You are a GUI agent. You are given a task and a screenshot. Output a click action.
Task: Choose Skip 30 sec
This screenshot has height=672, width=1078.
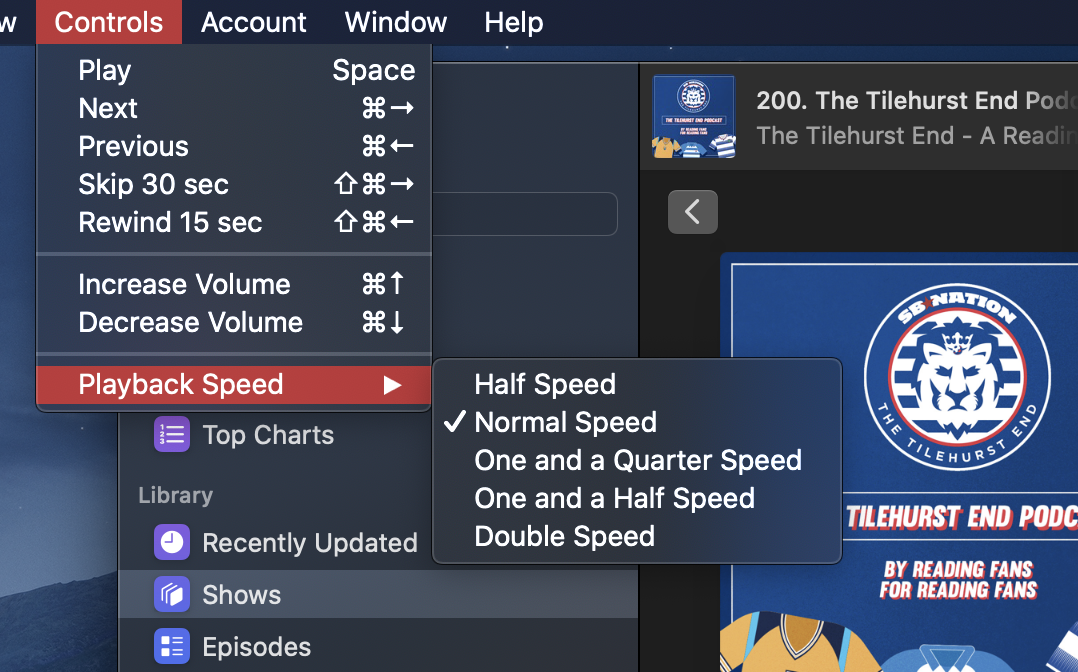click(x=234, y=184)
